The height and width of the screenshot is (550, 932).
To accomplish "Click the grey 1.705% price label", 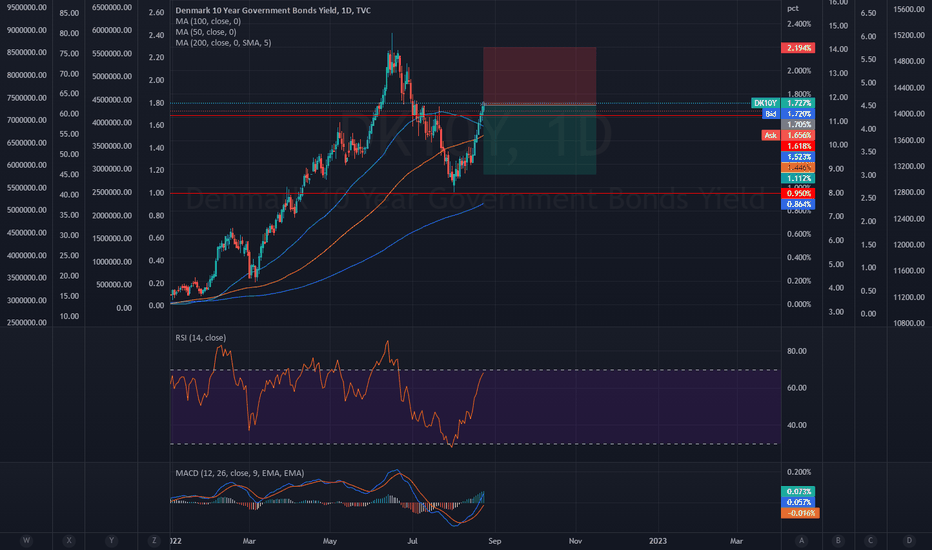I will (798, 124).
